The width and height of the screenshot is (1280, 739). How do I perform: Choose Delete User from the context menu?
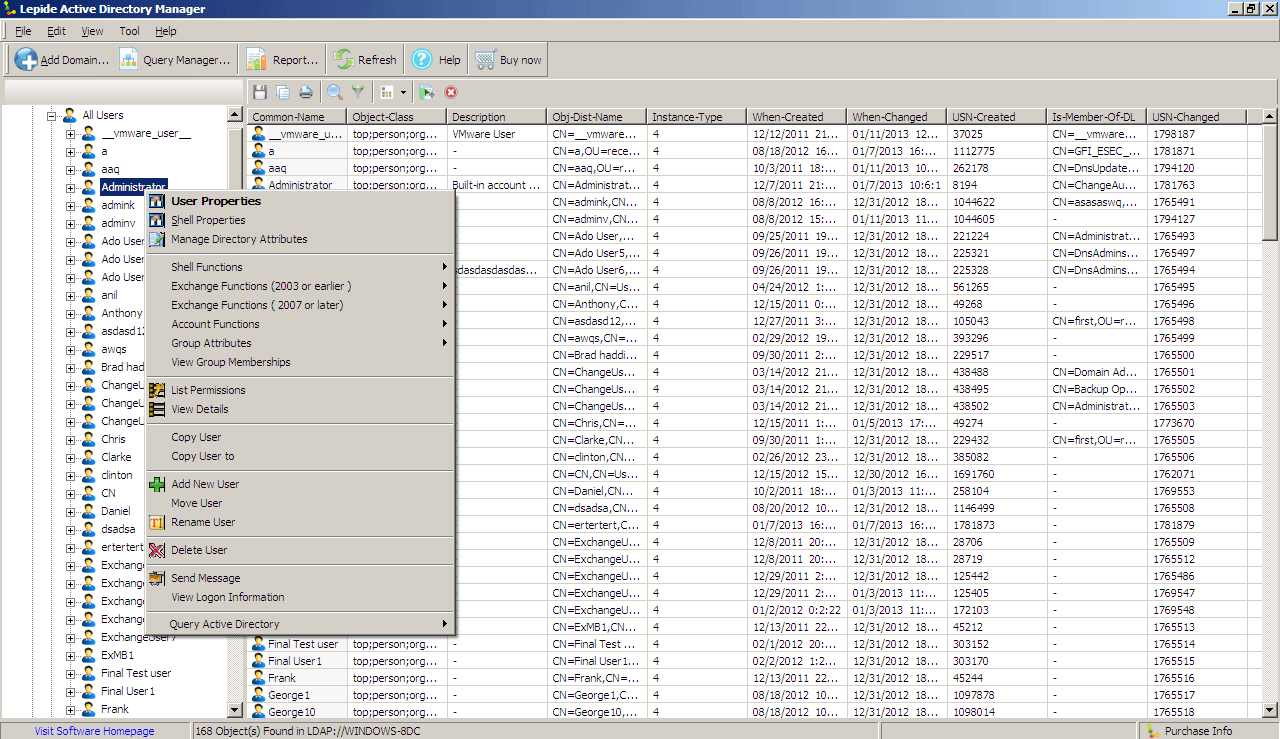[x=299, y=550]
